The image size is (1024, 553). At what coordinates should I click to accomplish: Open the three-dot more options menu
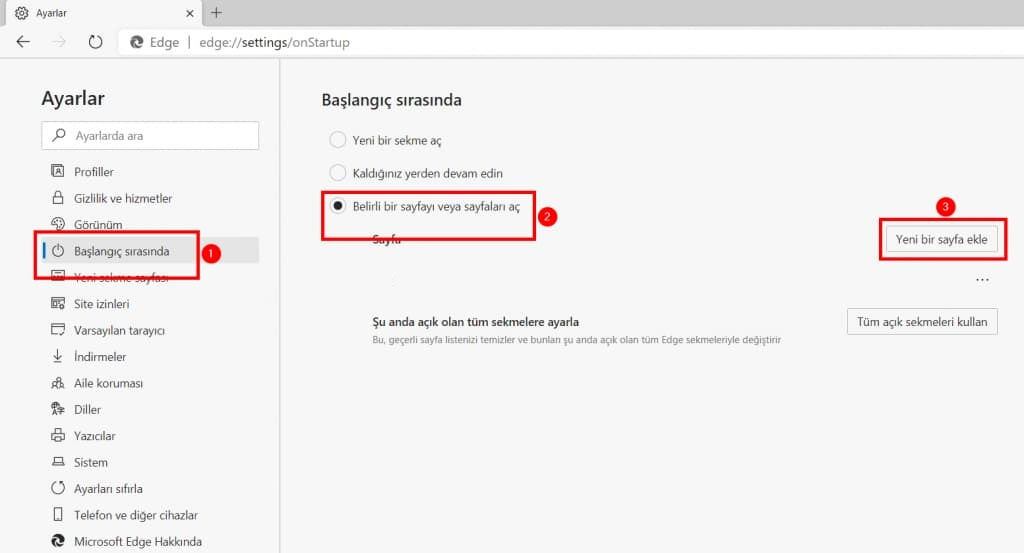tap(982, 281)
